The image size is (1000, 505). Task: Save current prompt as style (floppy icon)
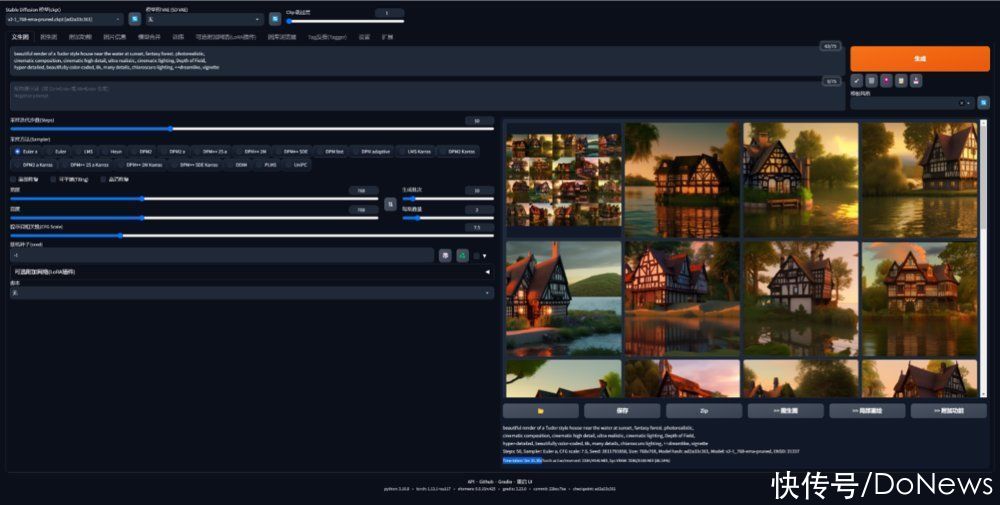pyautogui.click(x=916, y=81)
